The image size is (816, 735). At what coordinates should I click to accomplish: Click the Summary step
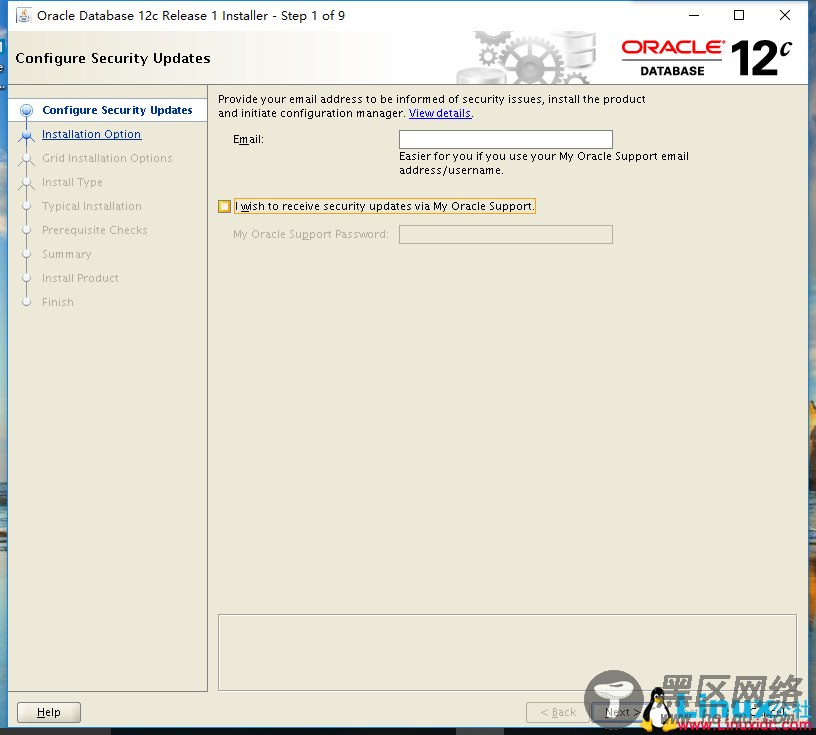(67, 254)
